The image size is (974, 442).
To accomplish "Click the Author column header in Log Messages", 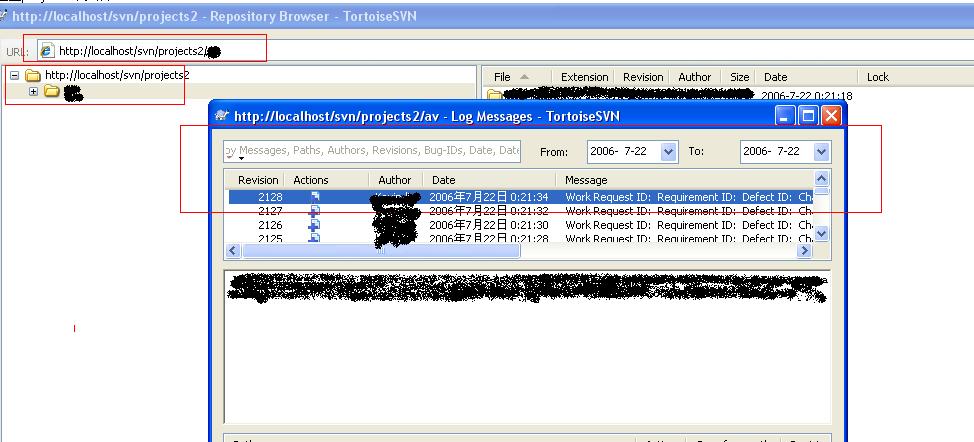I will [x=395, y=180].
